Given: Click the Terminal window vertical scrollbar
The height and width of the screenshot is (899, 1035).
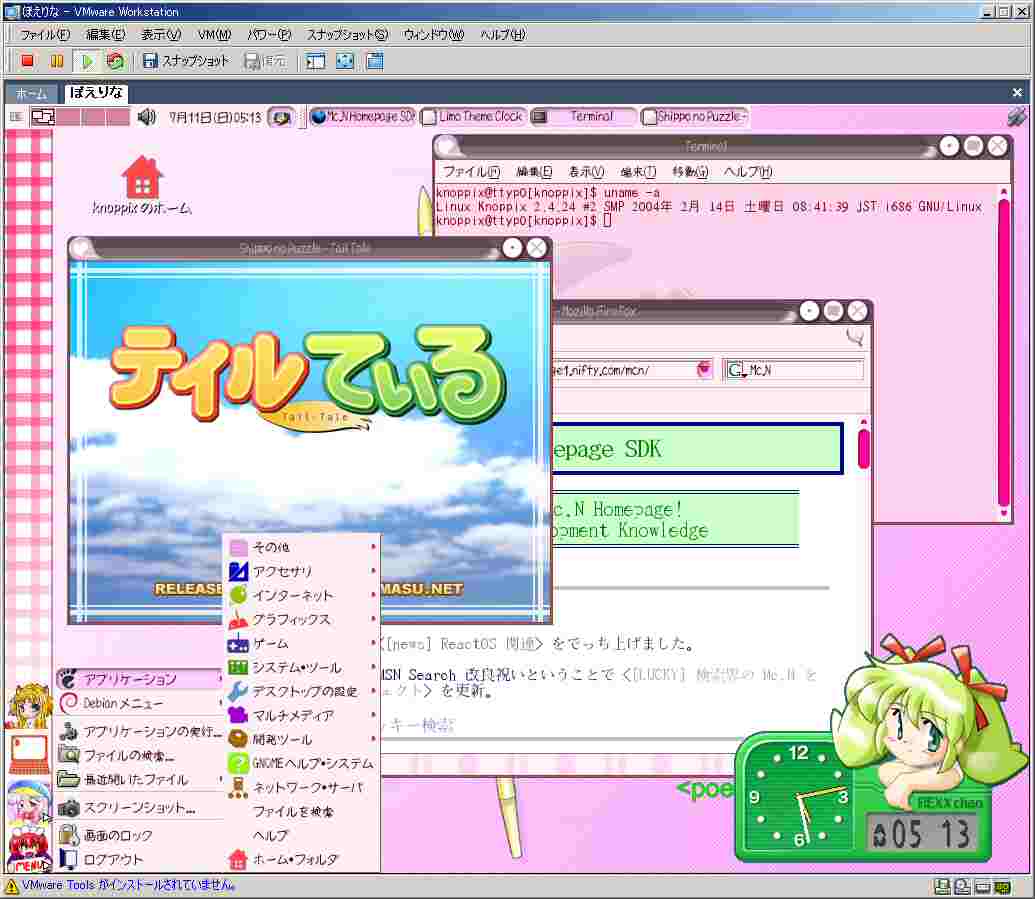Looking at the screenshot, I should click(x=1005, y=350).
